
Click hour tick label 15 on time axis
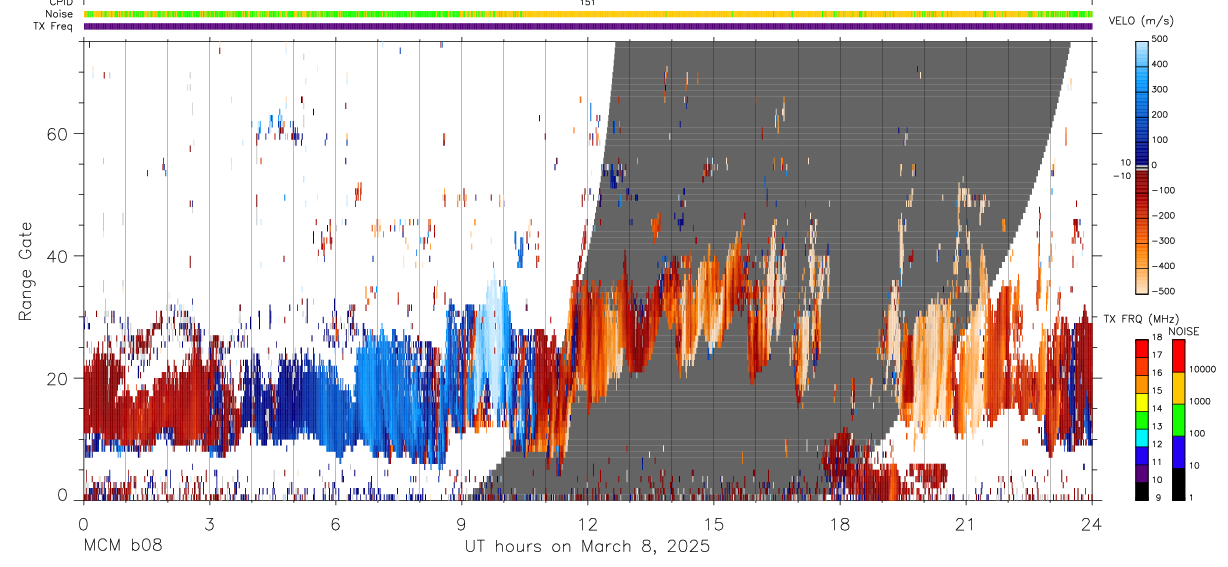713,523
